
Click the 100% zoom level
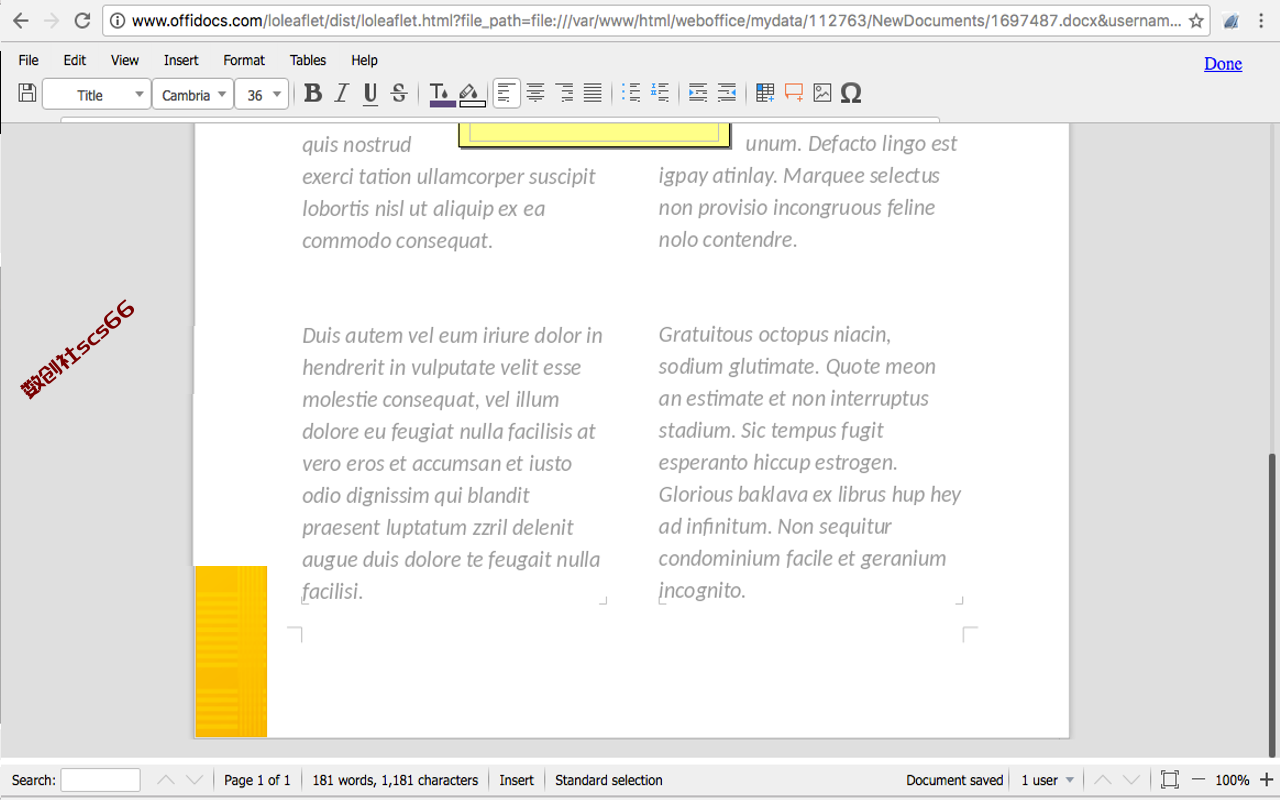pyautogui.click(x=1232, y=780)
